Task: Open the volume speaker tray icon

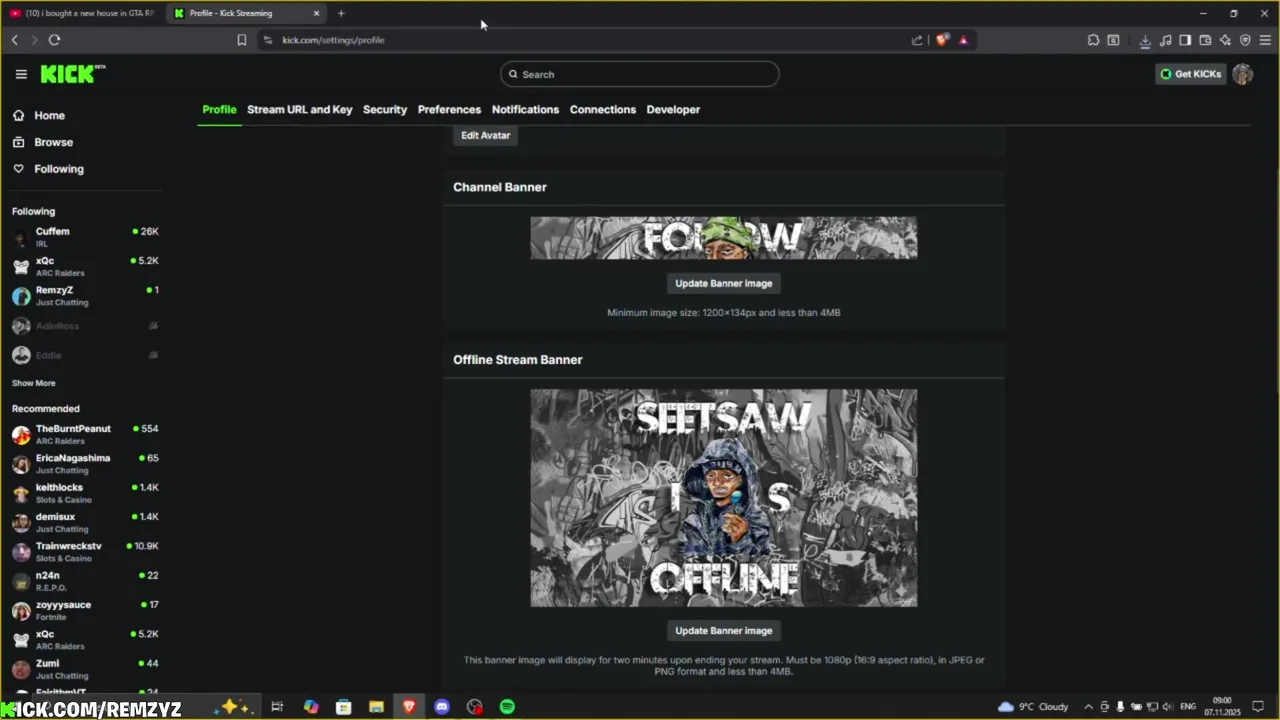Action: pos(1167,707)
